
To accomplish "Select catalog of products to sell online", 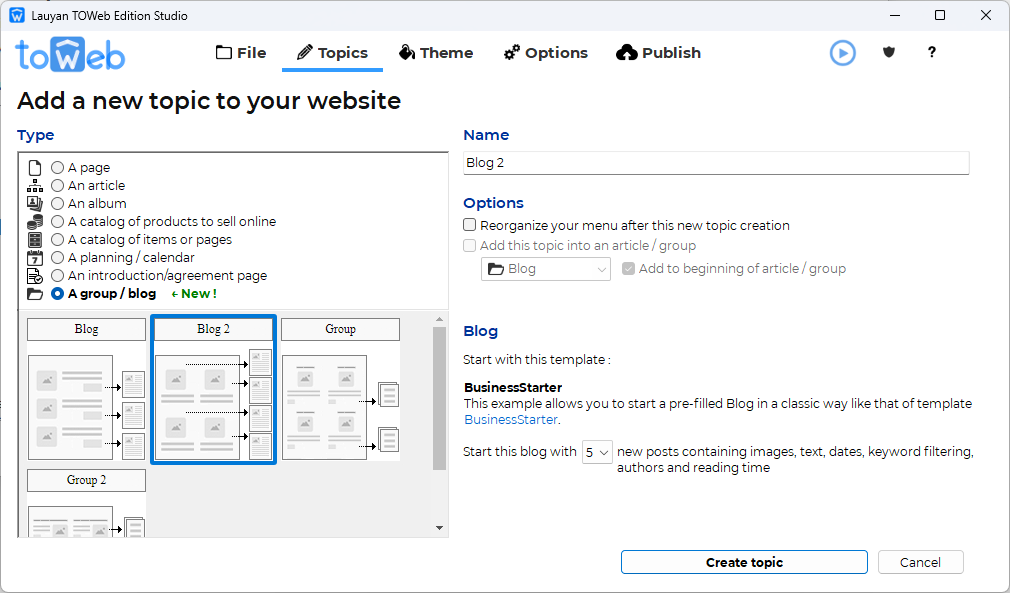I will pyautogui.click(x=57, y=221).
